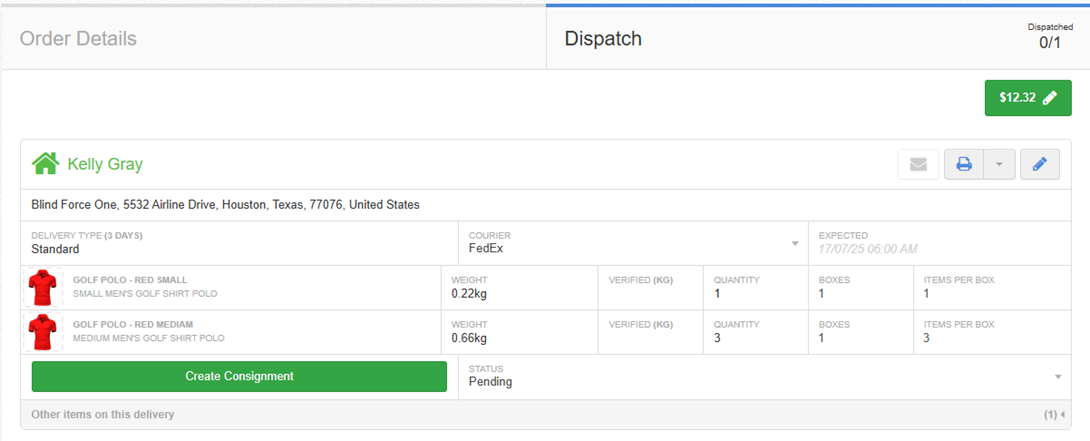Click the printer icon button

tap(964, 164)
